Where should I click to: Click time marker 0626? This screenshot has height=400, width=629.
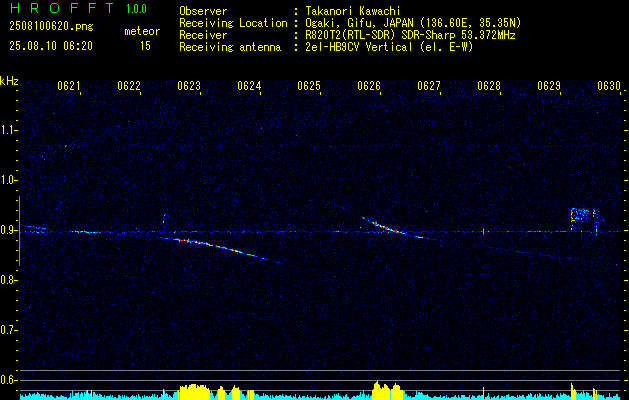point(369,85)
